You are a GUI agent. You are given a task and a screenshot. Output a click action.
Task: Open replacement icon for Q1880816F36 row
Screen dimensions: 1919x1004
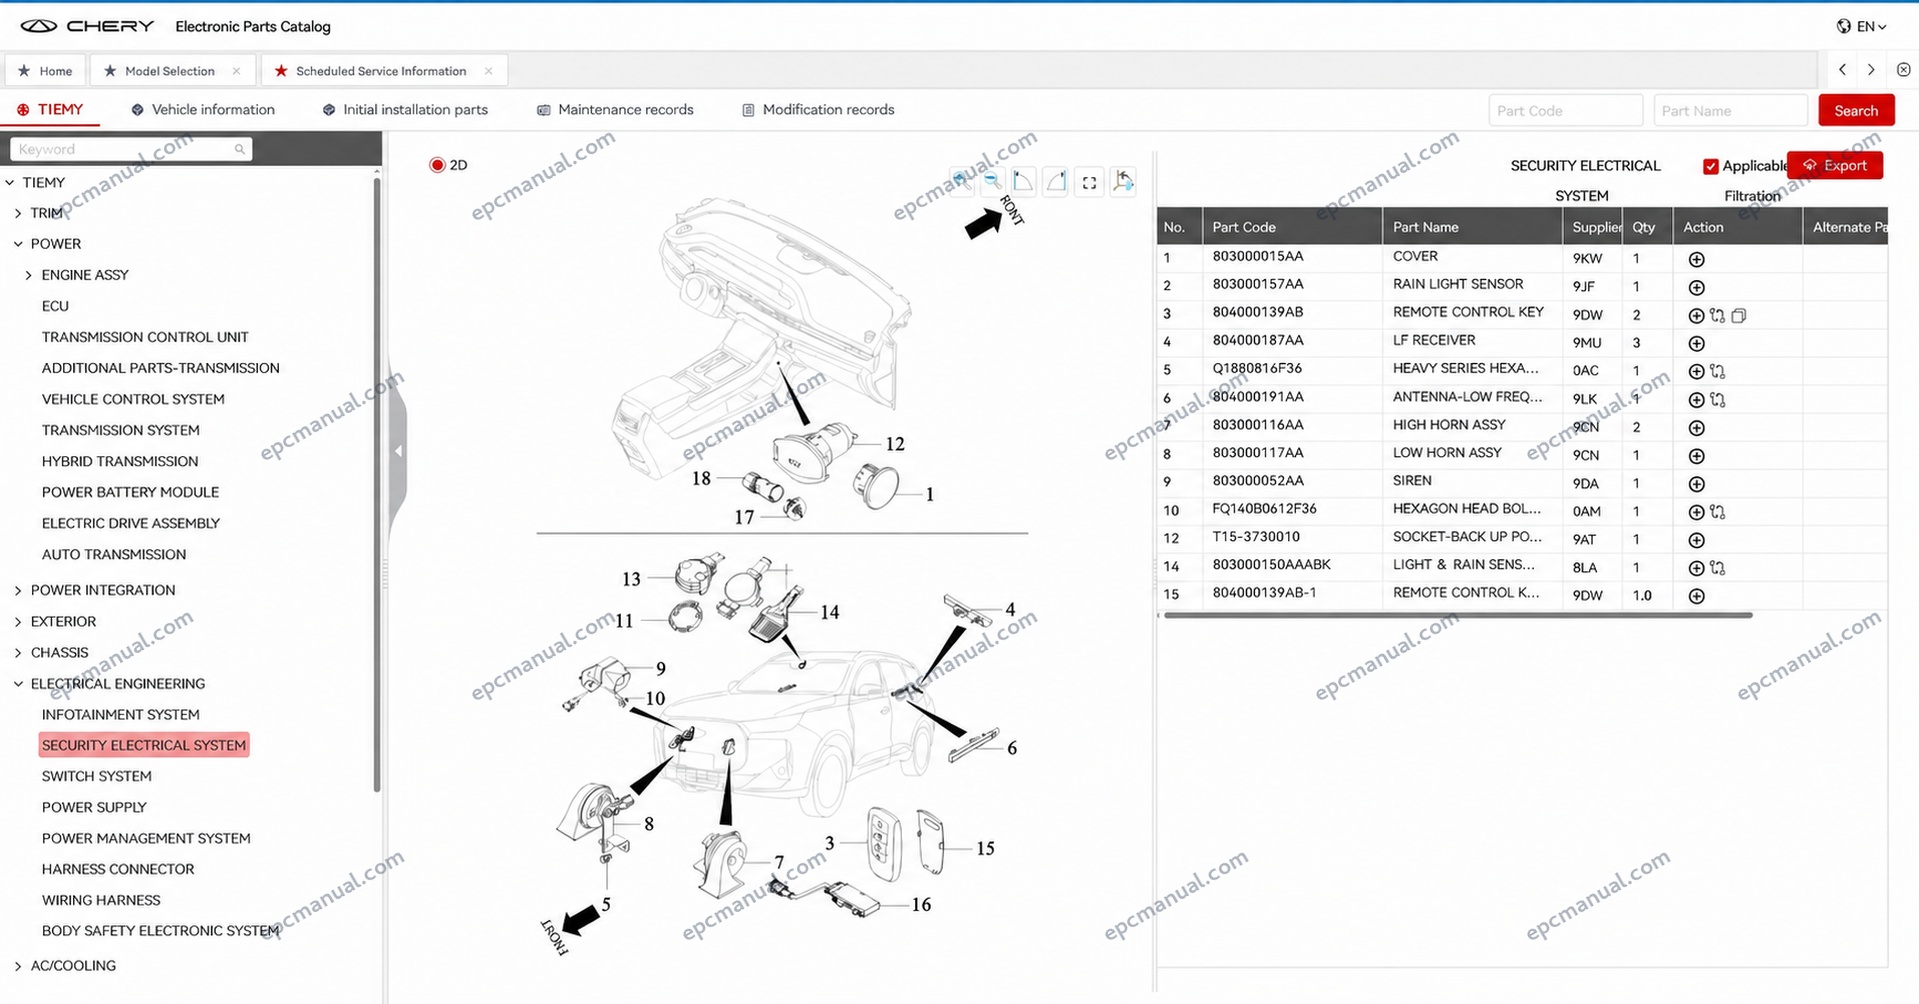[1717, 371]
